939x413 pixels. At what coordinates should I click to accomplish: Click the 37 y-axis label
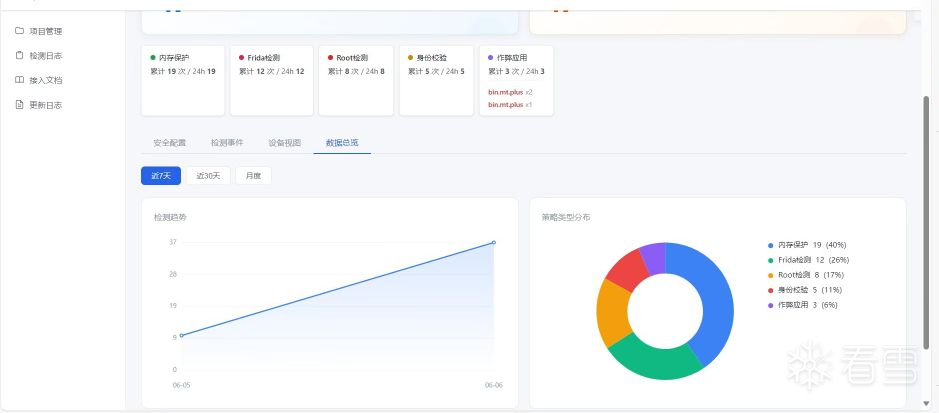click(x=172, y=242)
